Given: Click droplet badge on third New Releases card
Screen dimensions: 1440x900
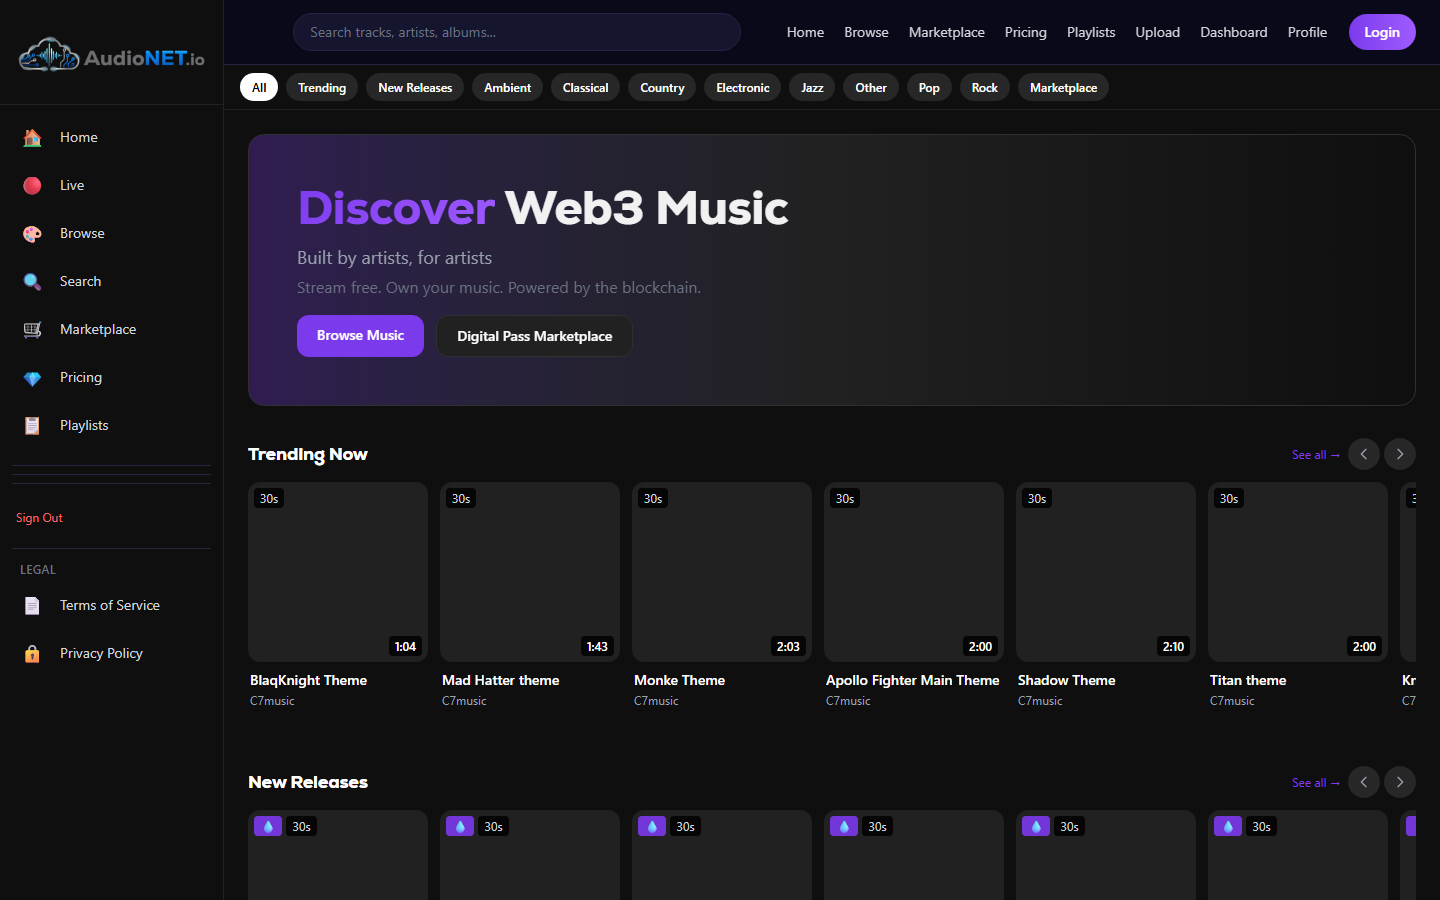Looking at the screenshot, I should 652,826.
